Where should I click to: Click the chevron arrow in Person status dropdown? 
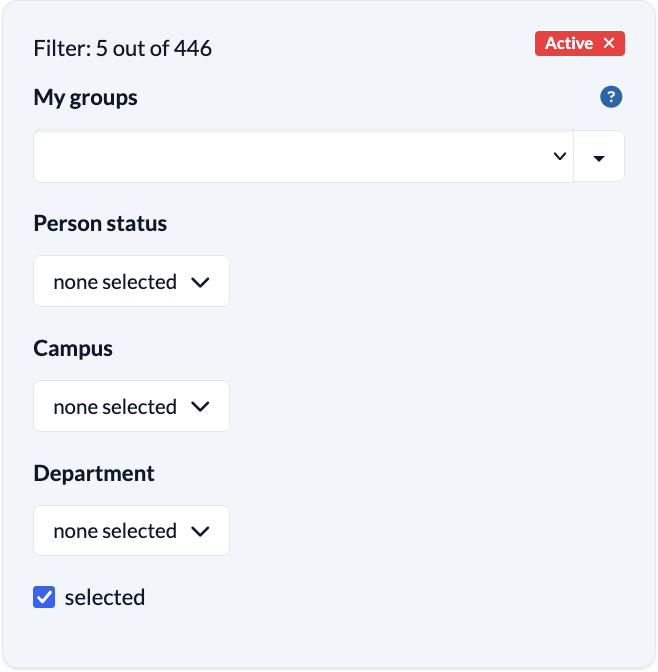click(x=200, y=282)
